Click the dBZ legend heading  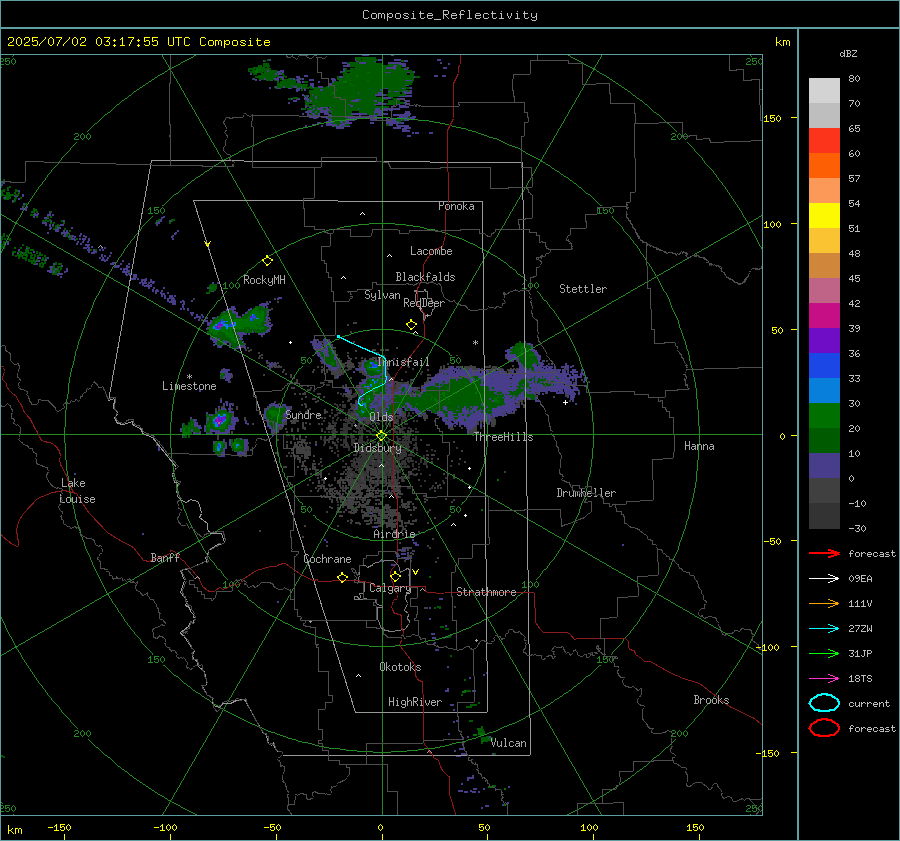point(848,53)
